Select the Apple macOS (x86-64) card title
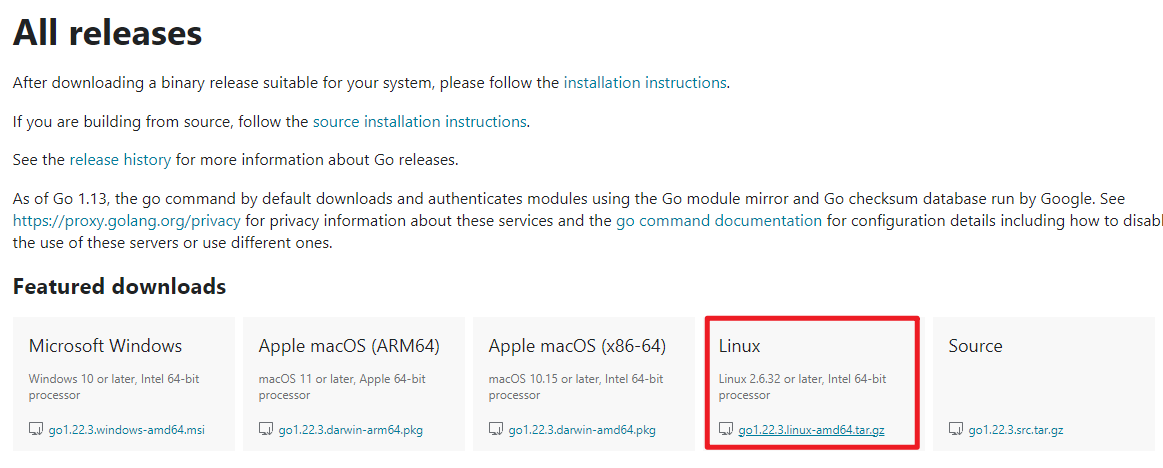The width and height of the screenshot is (1163, 468). [x=577, y=346]
